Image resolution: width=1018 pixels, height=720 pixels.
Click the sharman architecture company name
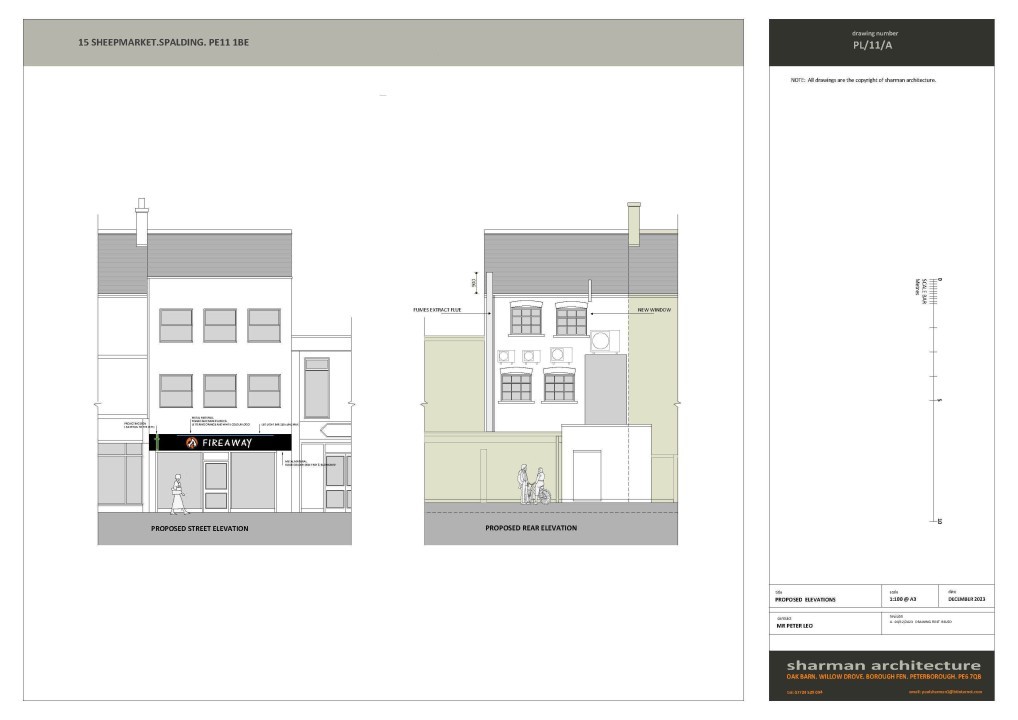[x=883, y=665]
